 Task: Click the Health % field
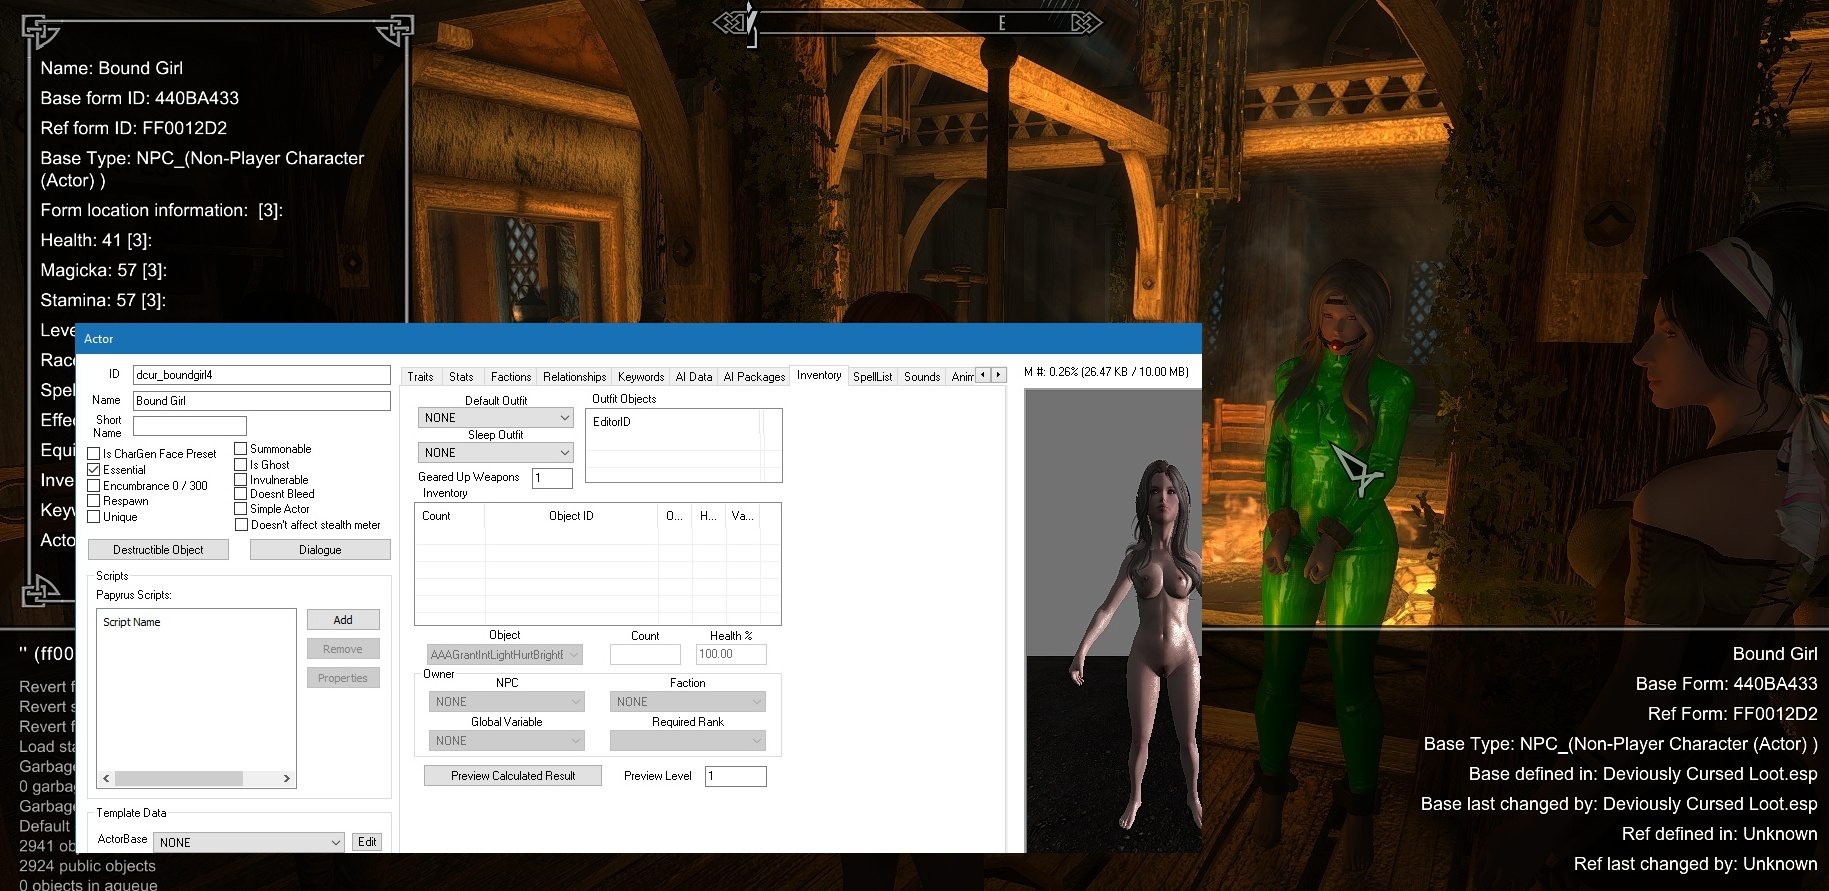pyautogui.click(x=731, y=655)
